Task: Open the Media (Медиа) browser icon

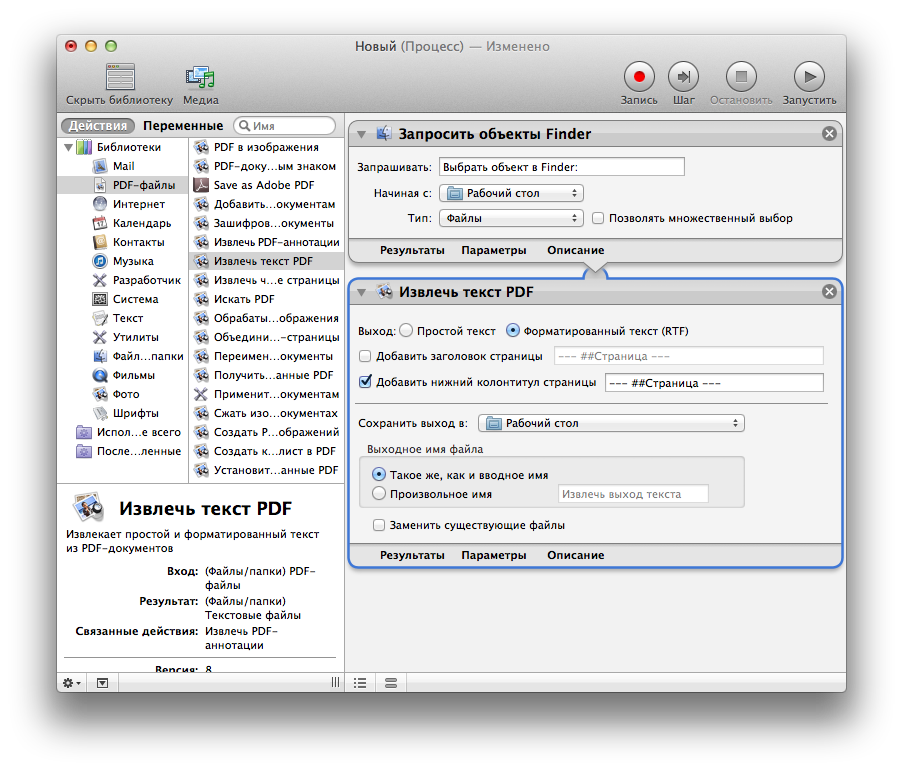Action: (200, 76)
